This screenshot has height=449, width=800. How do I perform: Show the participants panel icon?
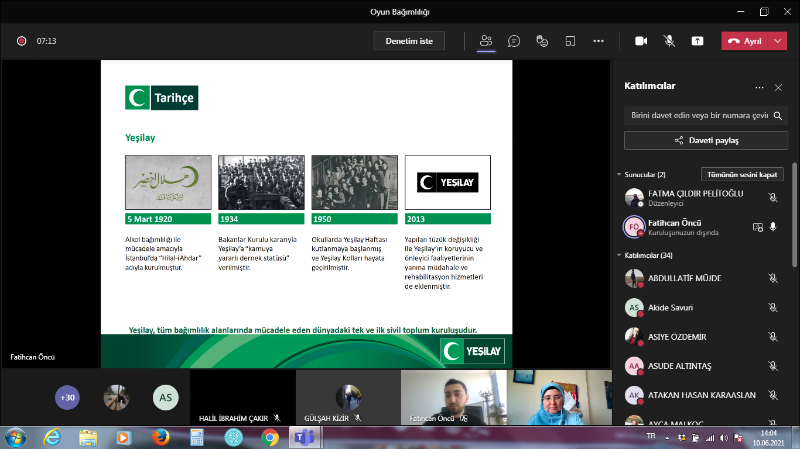coord(486,41)
